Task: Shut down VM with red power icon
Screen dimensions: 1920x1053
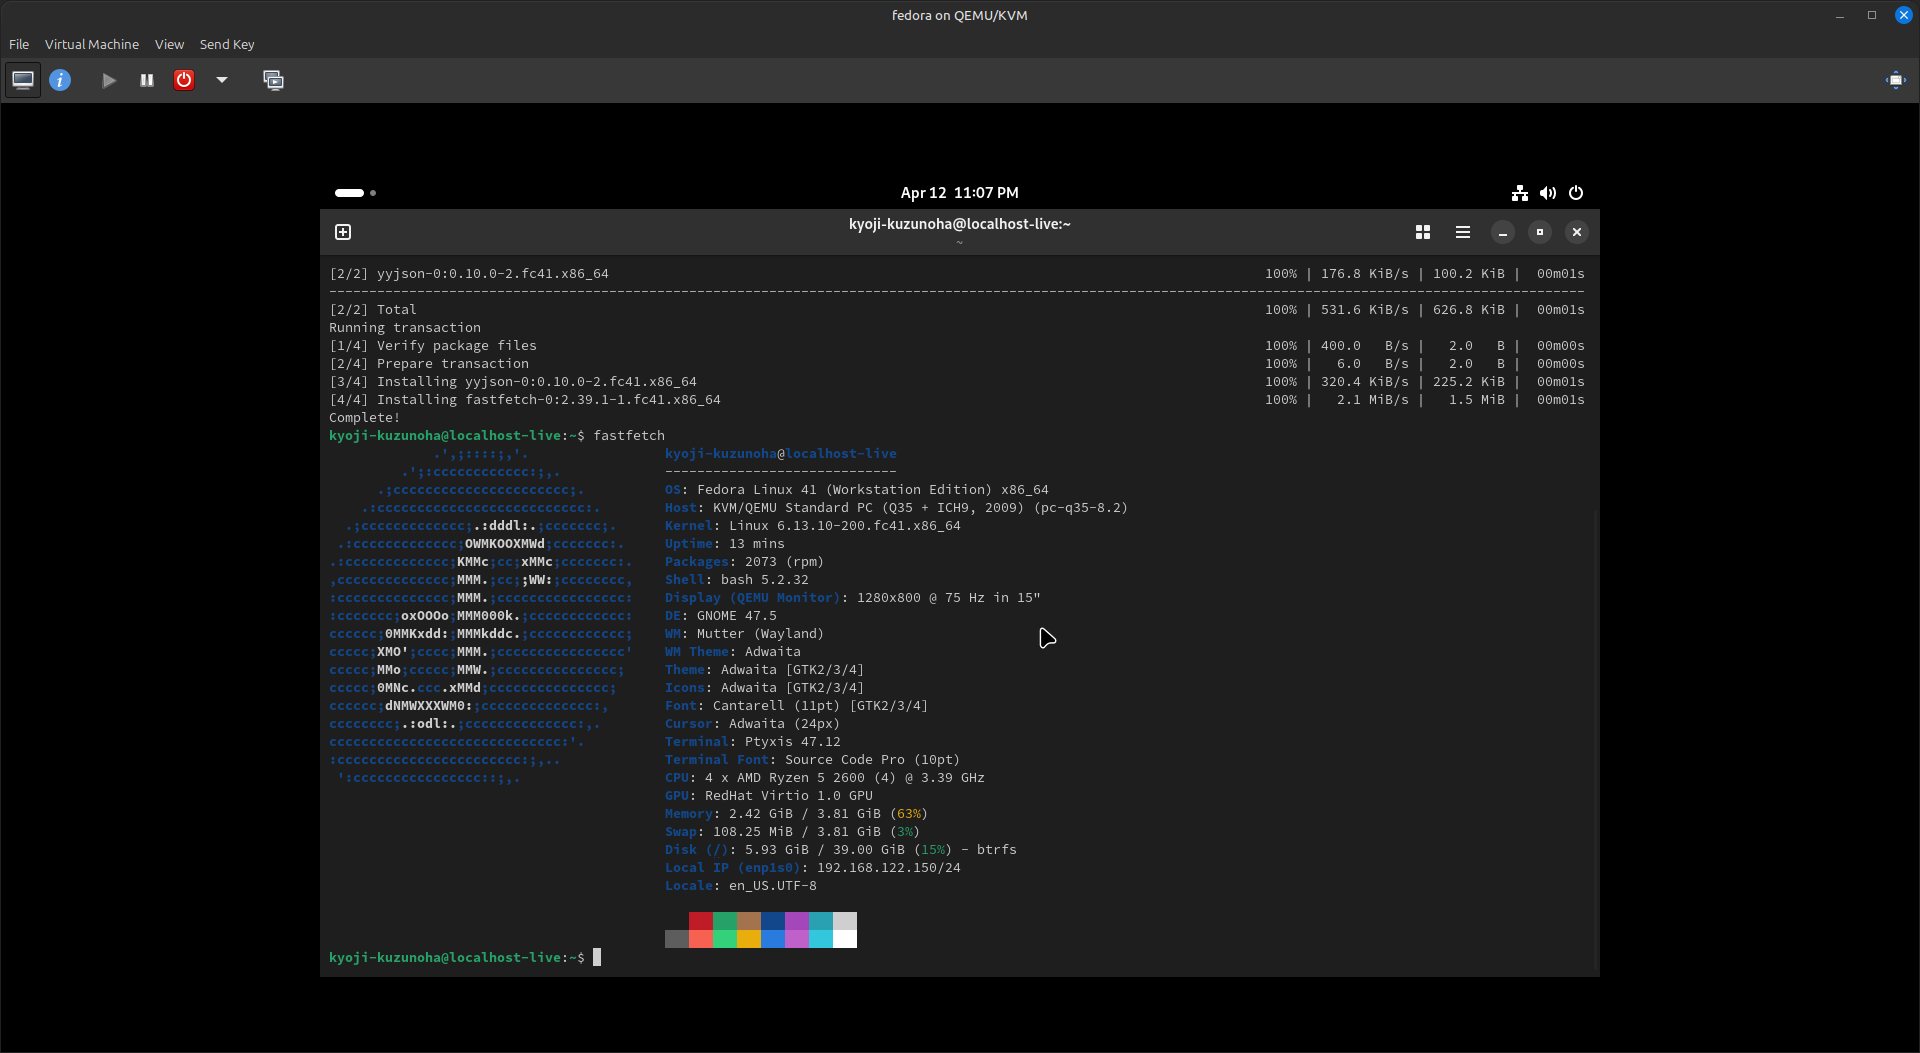Action: pyautogui.click(x=184, y=80)
